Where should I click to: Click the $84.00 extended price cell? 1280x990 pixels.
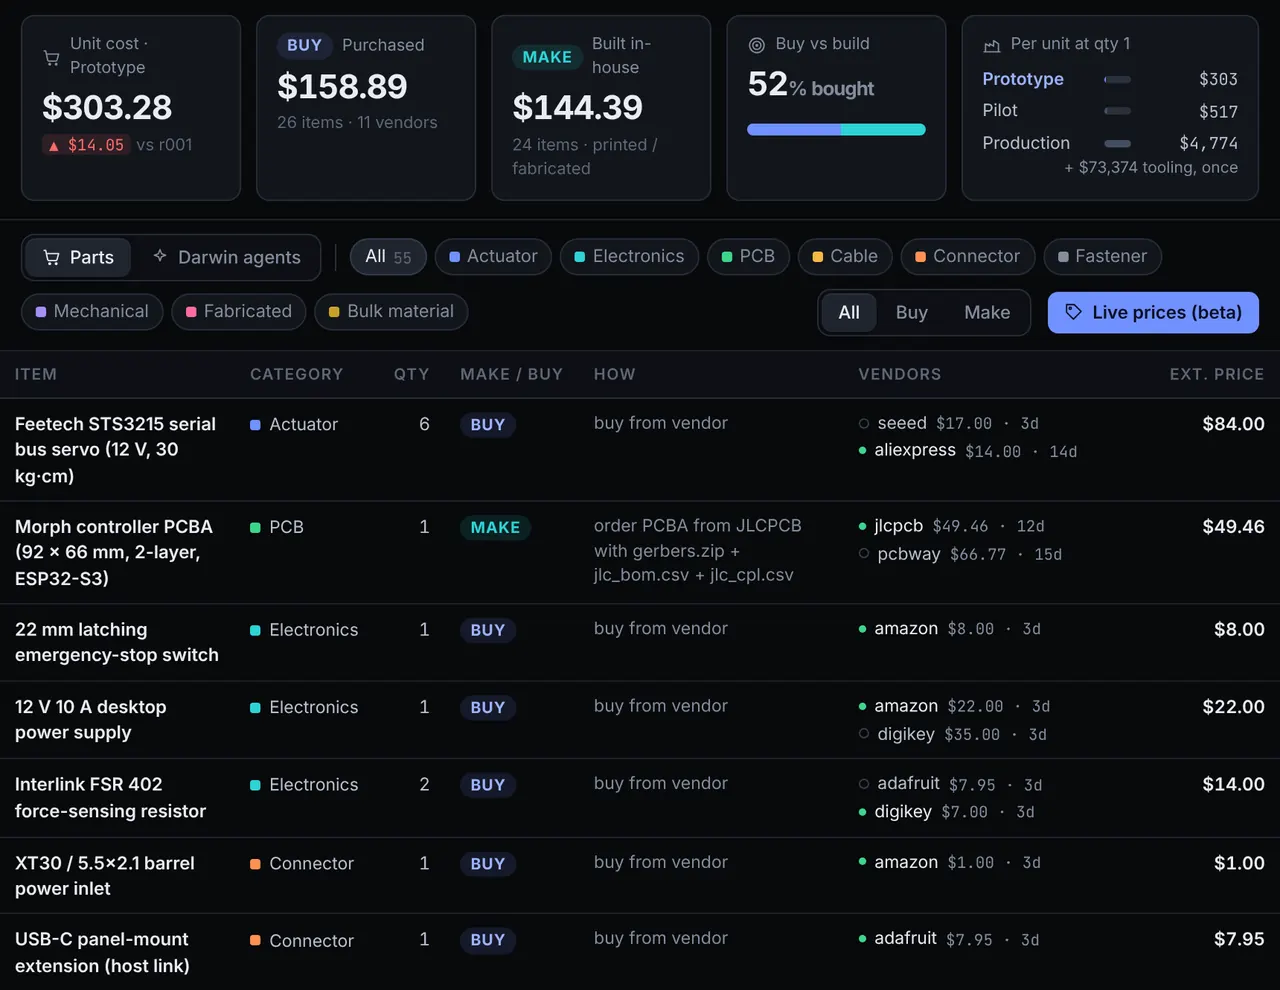pos(1233,424)
